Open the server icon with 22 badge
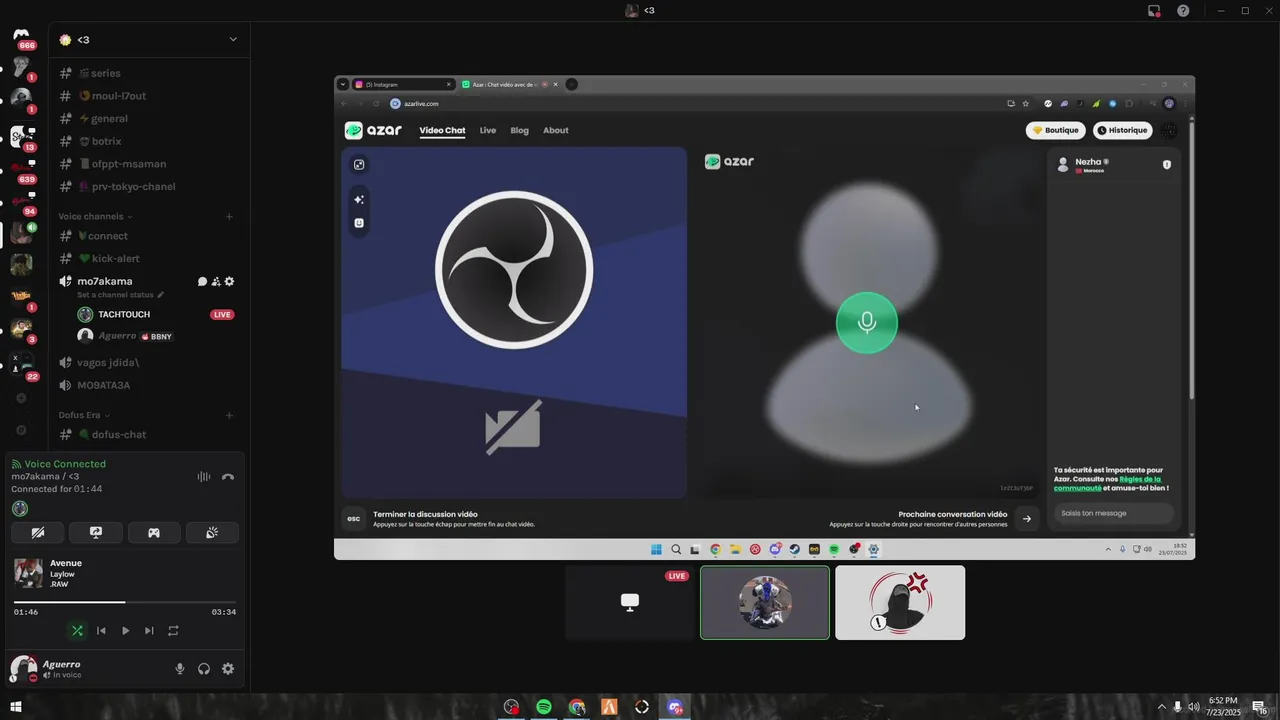 click(x=21, y=364)
